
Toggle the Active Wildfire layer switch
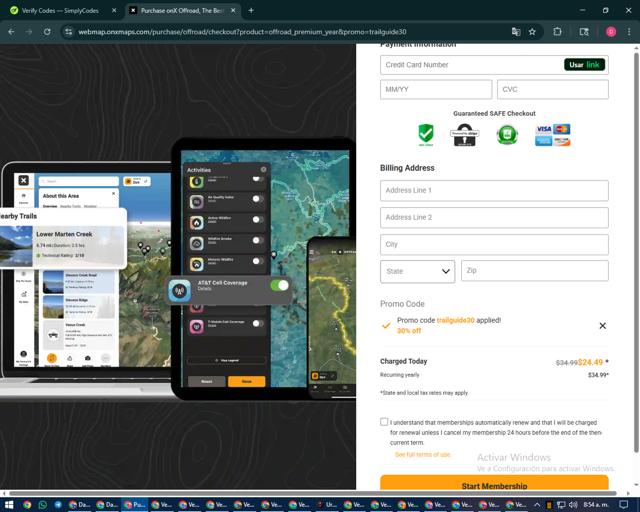(x=258, y=220)
